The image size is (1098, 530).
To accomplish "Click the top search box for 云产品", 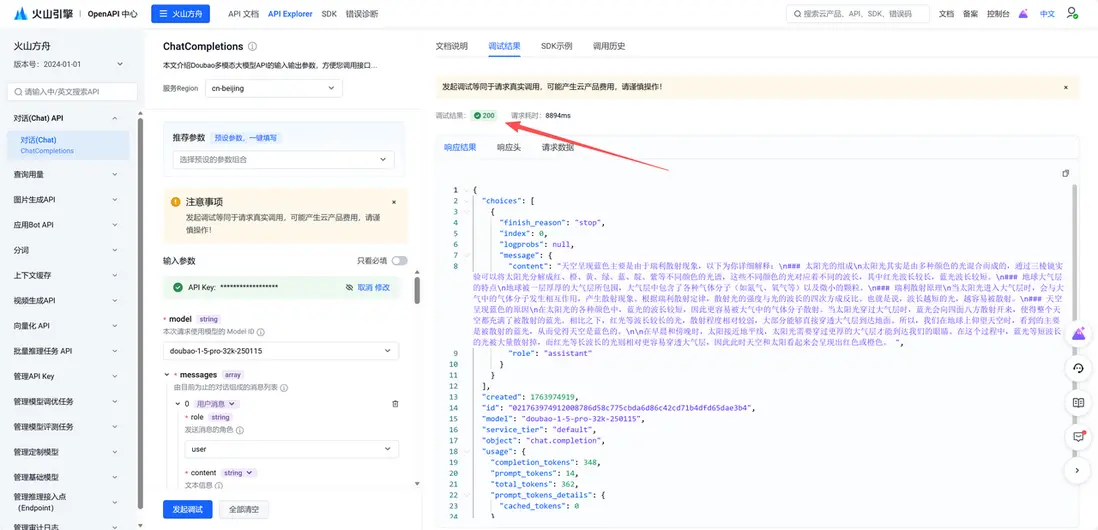I will point(858,13).
